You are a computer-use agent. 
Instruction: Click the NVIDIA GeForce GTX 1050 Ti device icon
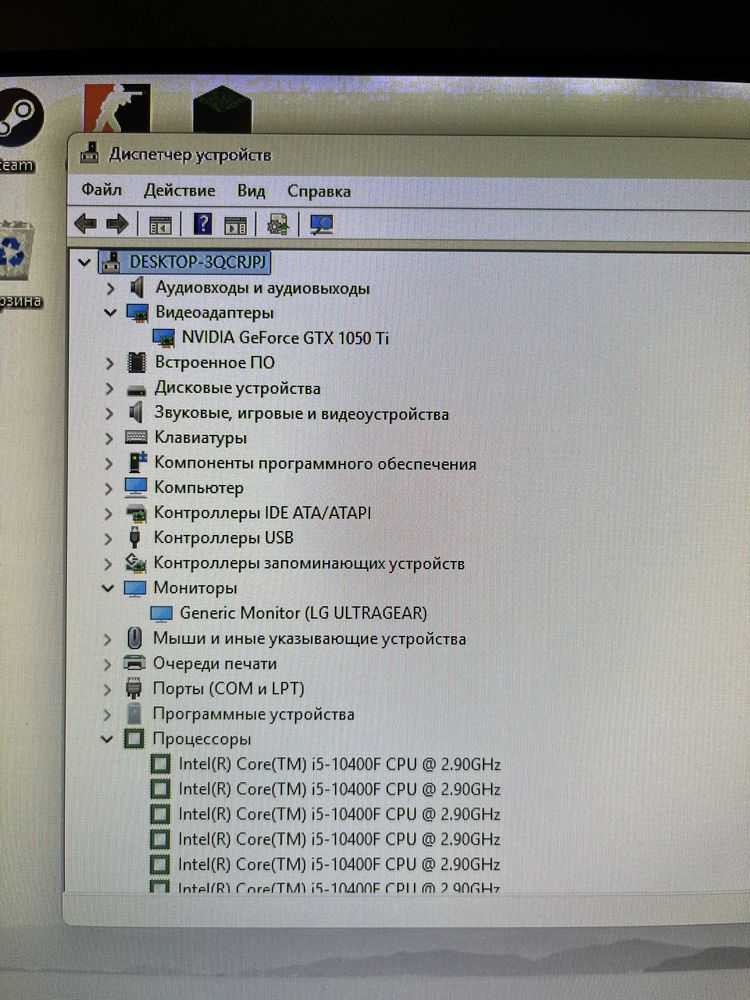point(164,338)
